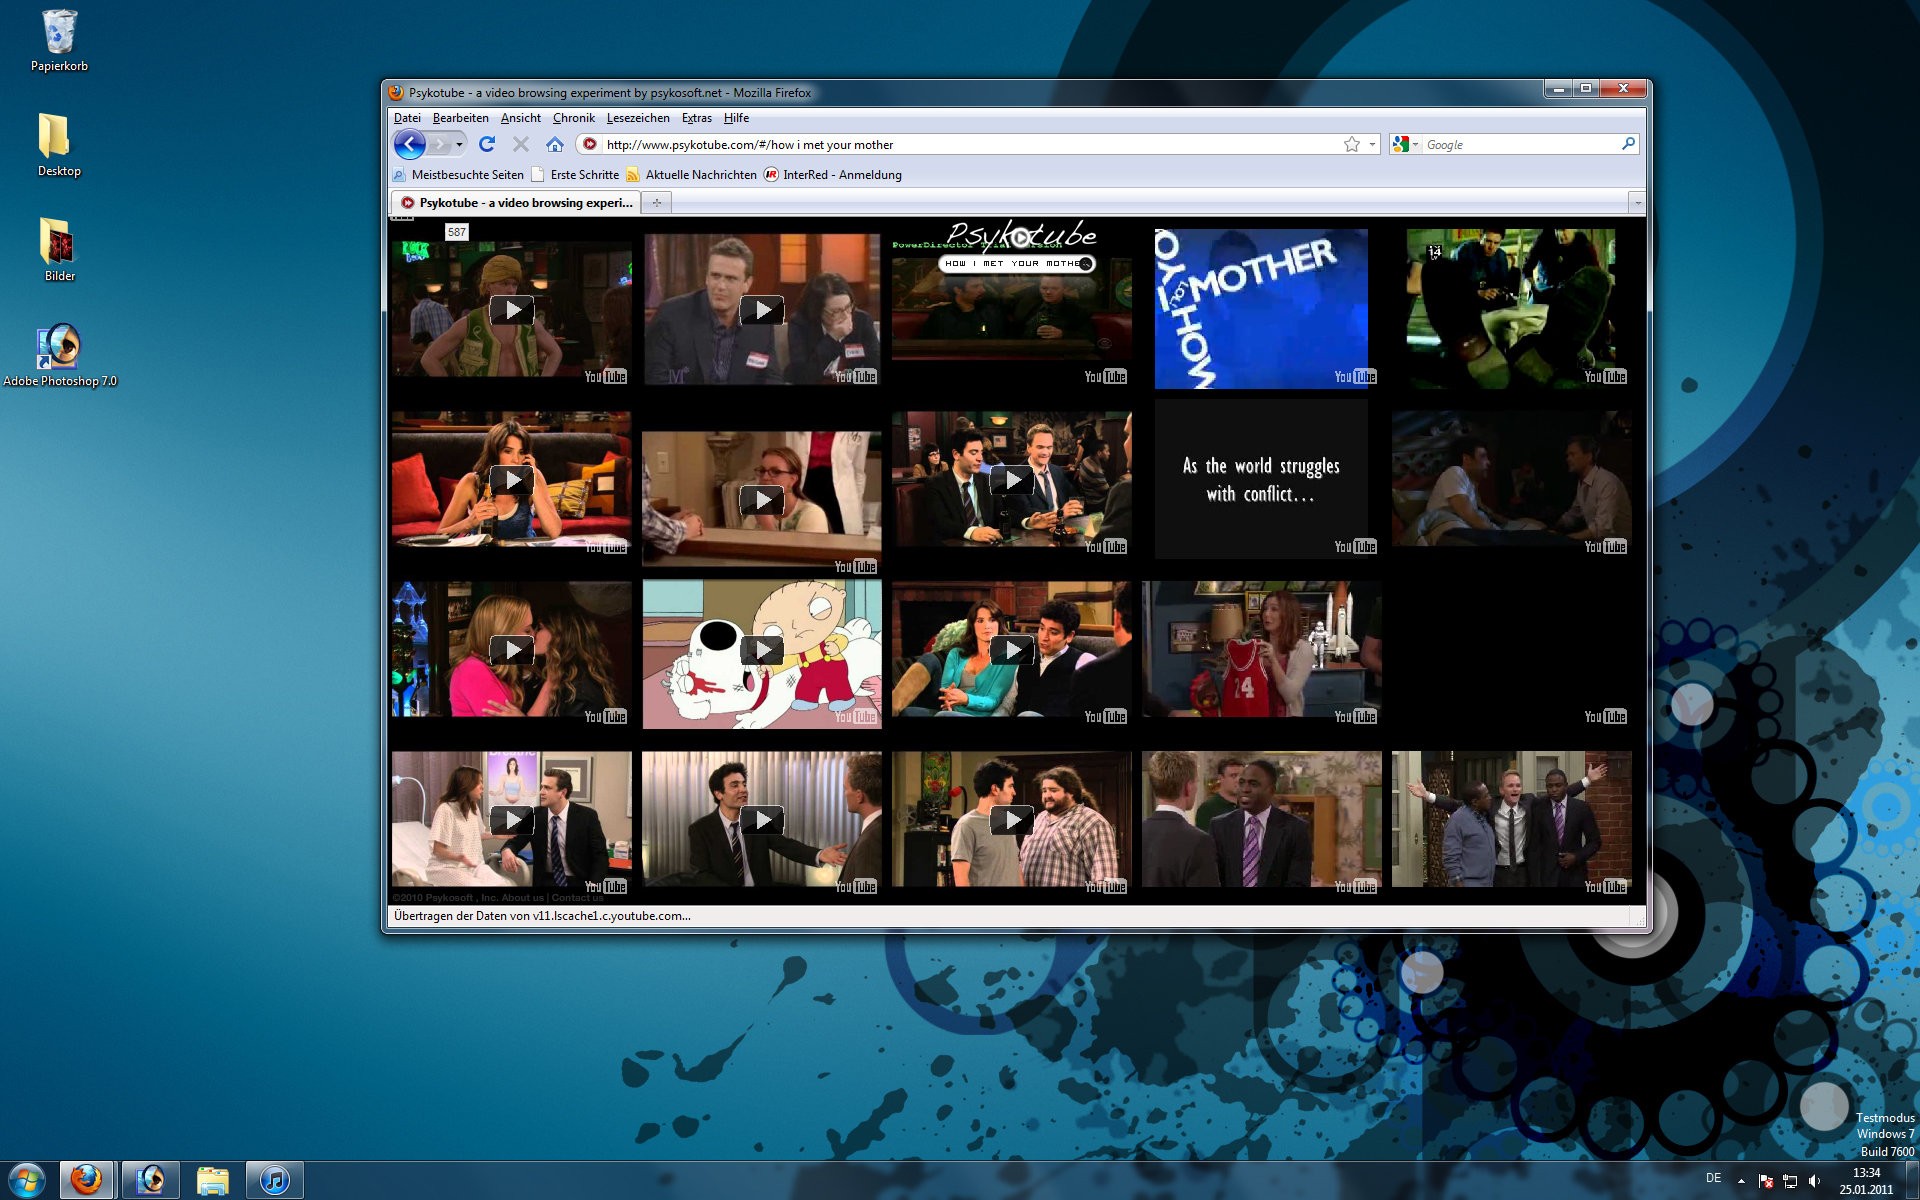Open the Meistbesuchte Seiten bookmark folder
The height and width of the screenshot is (1200, 1920).
click(458, 175)
